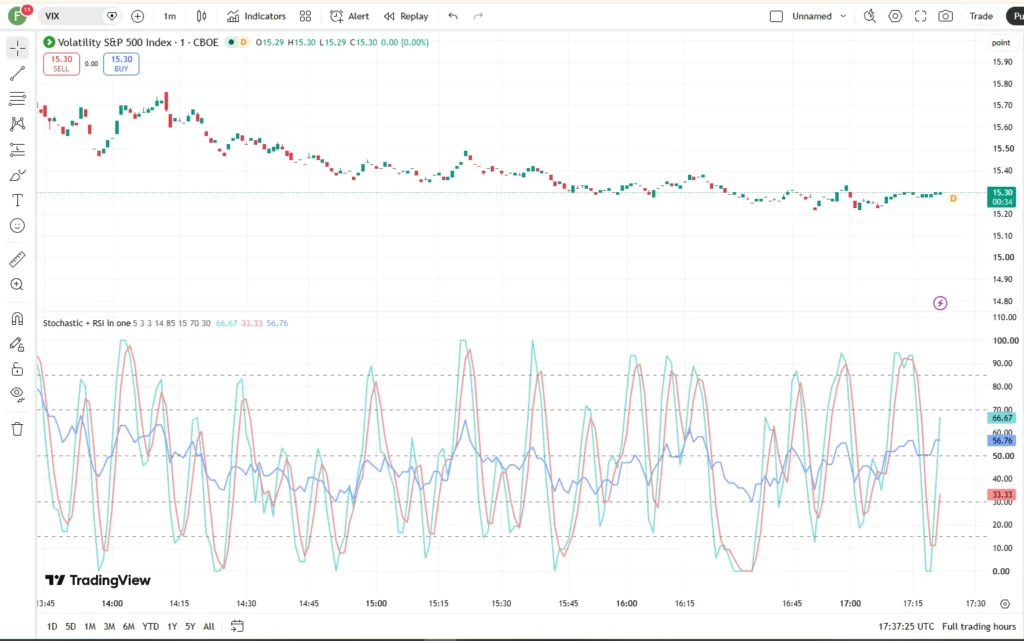The height and width of the screenshot is (641, 1024).
Task: Open the Trade panel
Action: coord(981,16)
